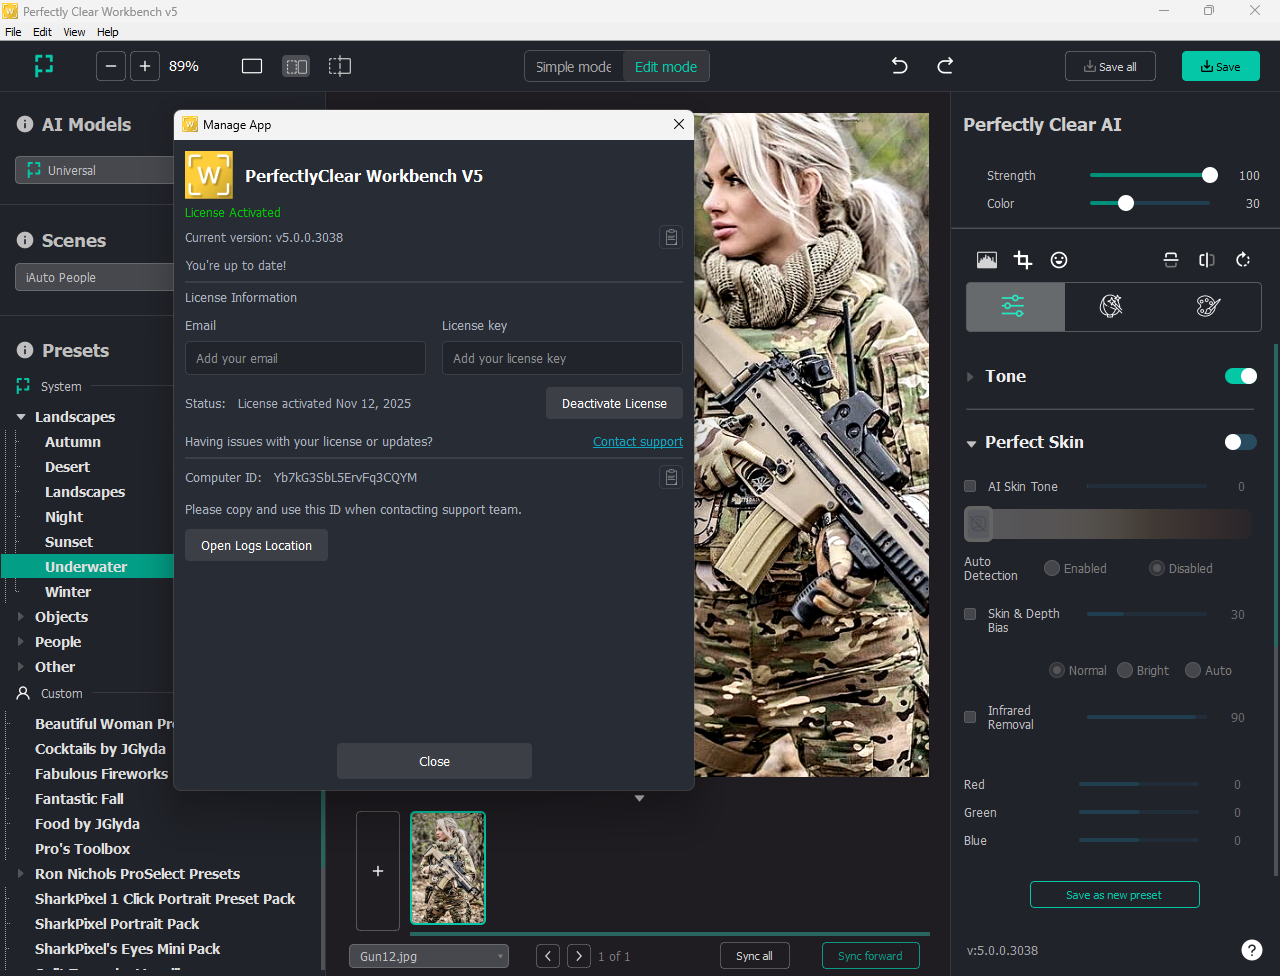Expand the Tone section arrow
Screen dimensions: 1280x976
tap(970, 377)
